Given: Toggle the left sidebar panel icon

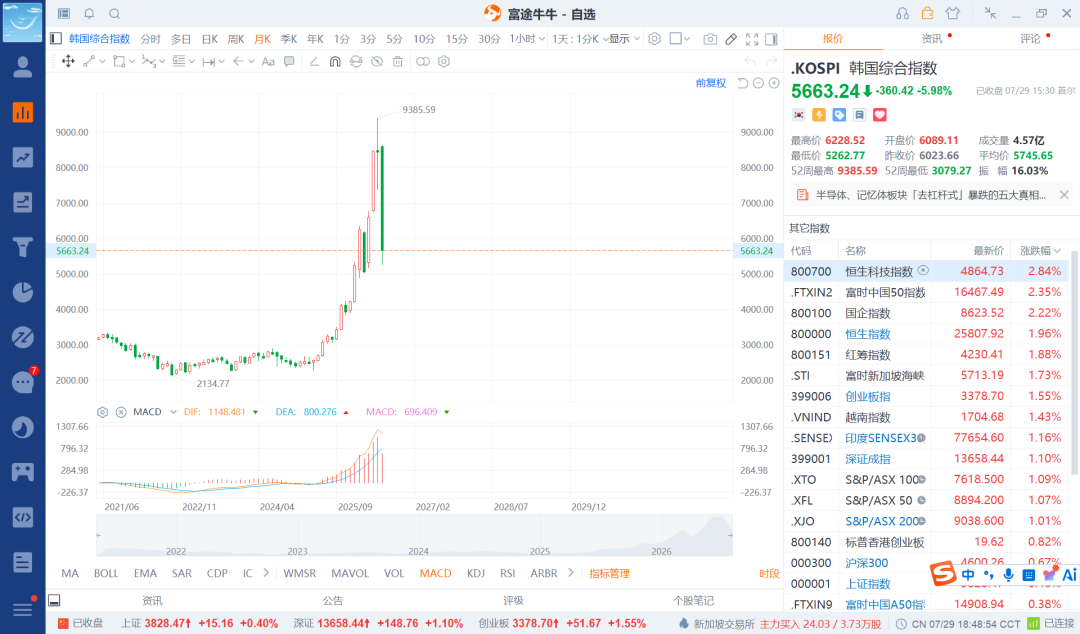Looking at the screenshot, I should pos(56,39).
